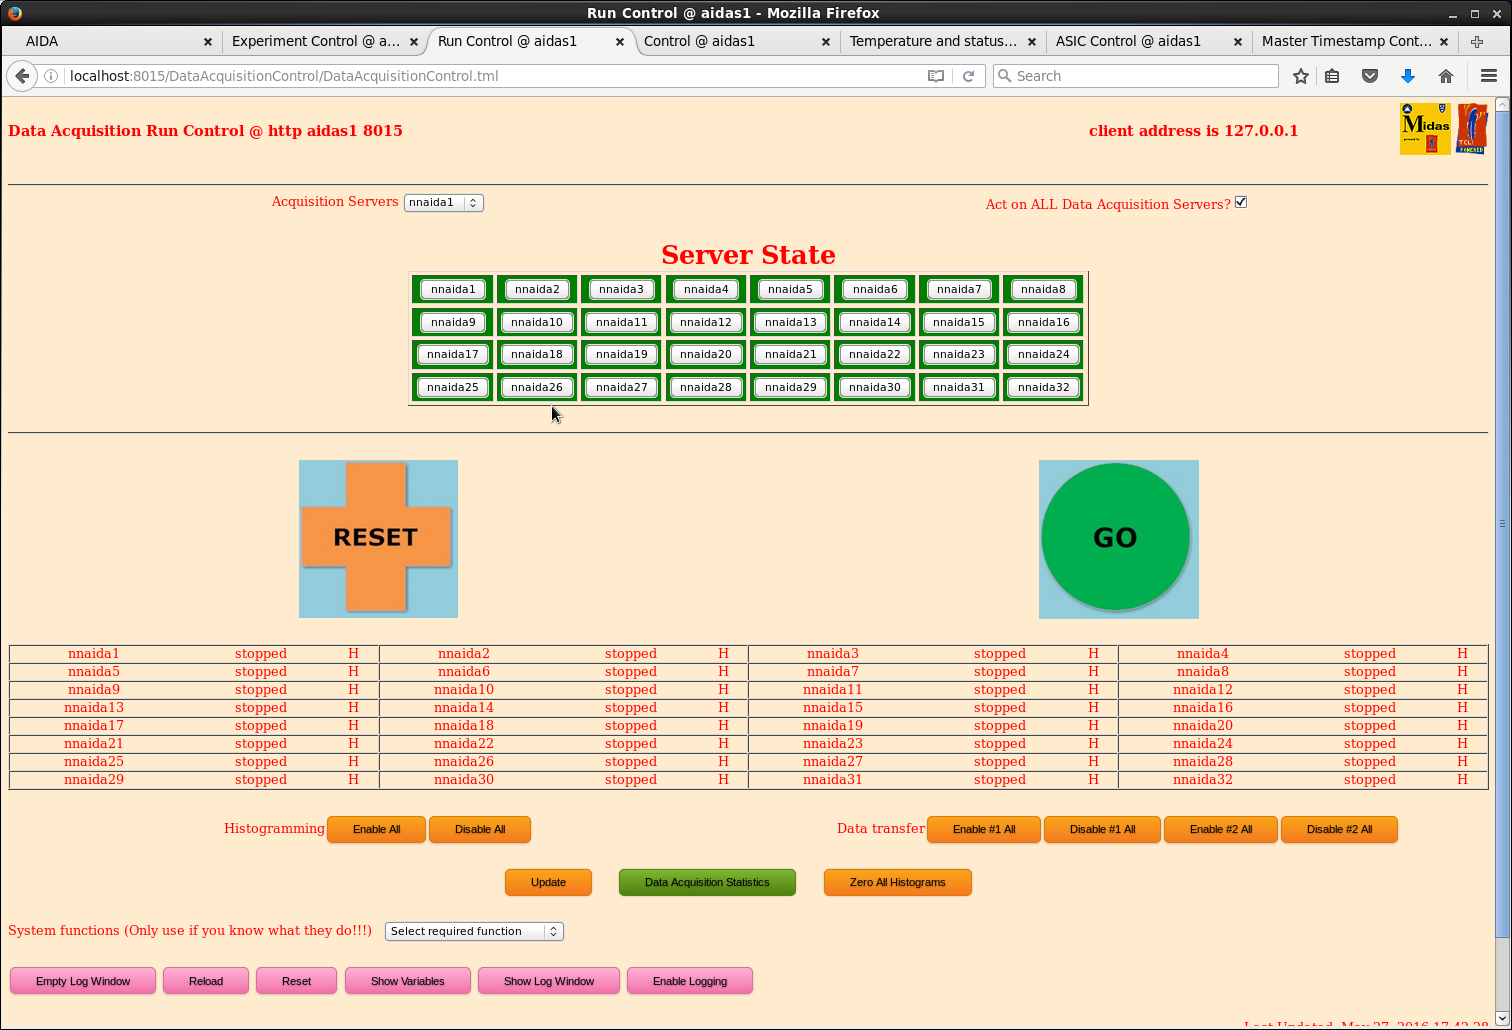Click Data Acquisition Statistics button
The height and width of the screenshot is (1030, 1512).
[707, 882]
